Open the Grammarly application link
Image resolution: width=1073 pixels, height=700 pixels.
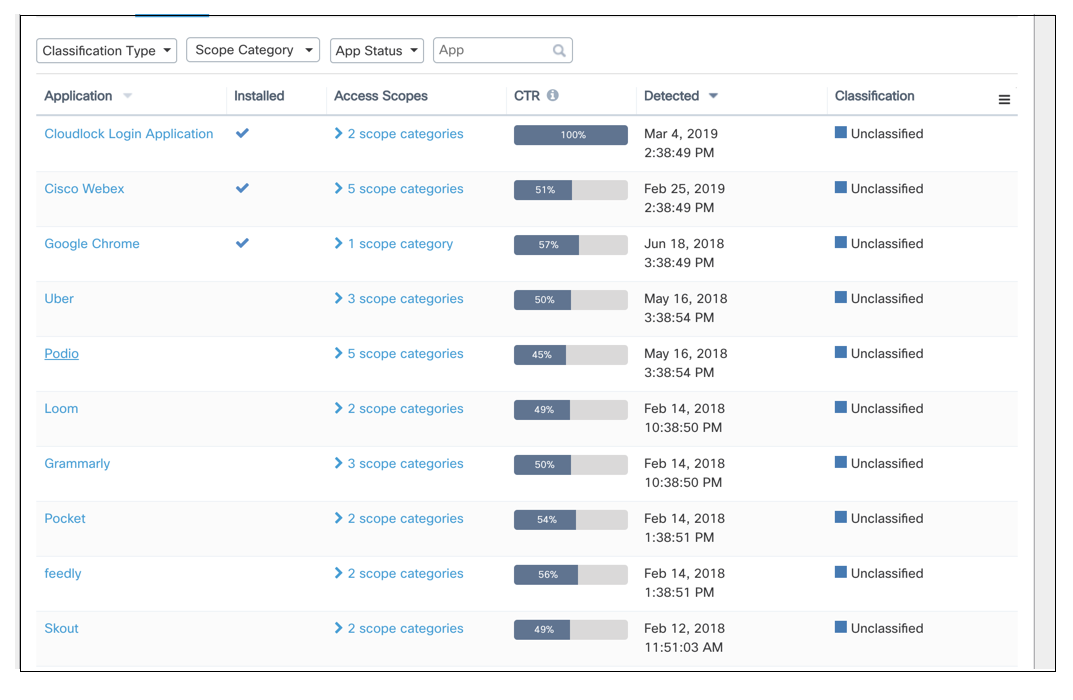tap(77, 463)
